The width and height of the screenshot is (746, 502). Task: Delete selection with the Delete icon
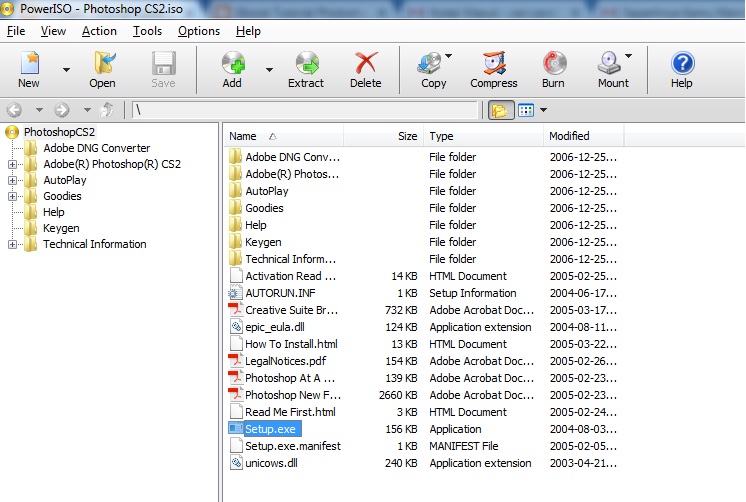pyautogui.click(x=366, y=63)
